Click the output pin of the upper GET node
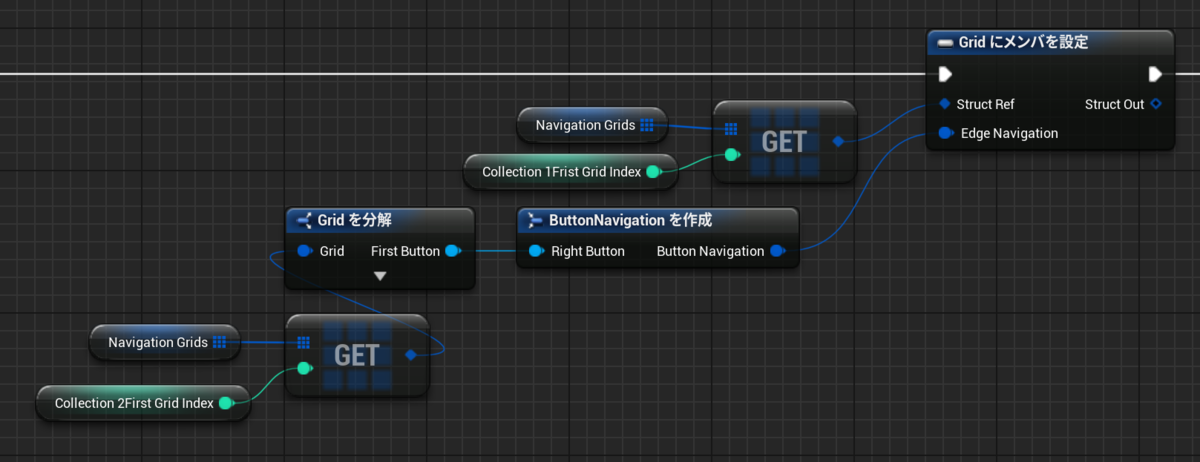1200x462 pixels. click(838, 141)
